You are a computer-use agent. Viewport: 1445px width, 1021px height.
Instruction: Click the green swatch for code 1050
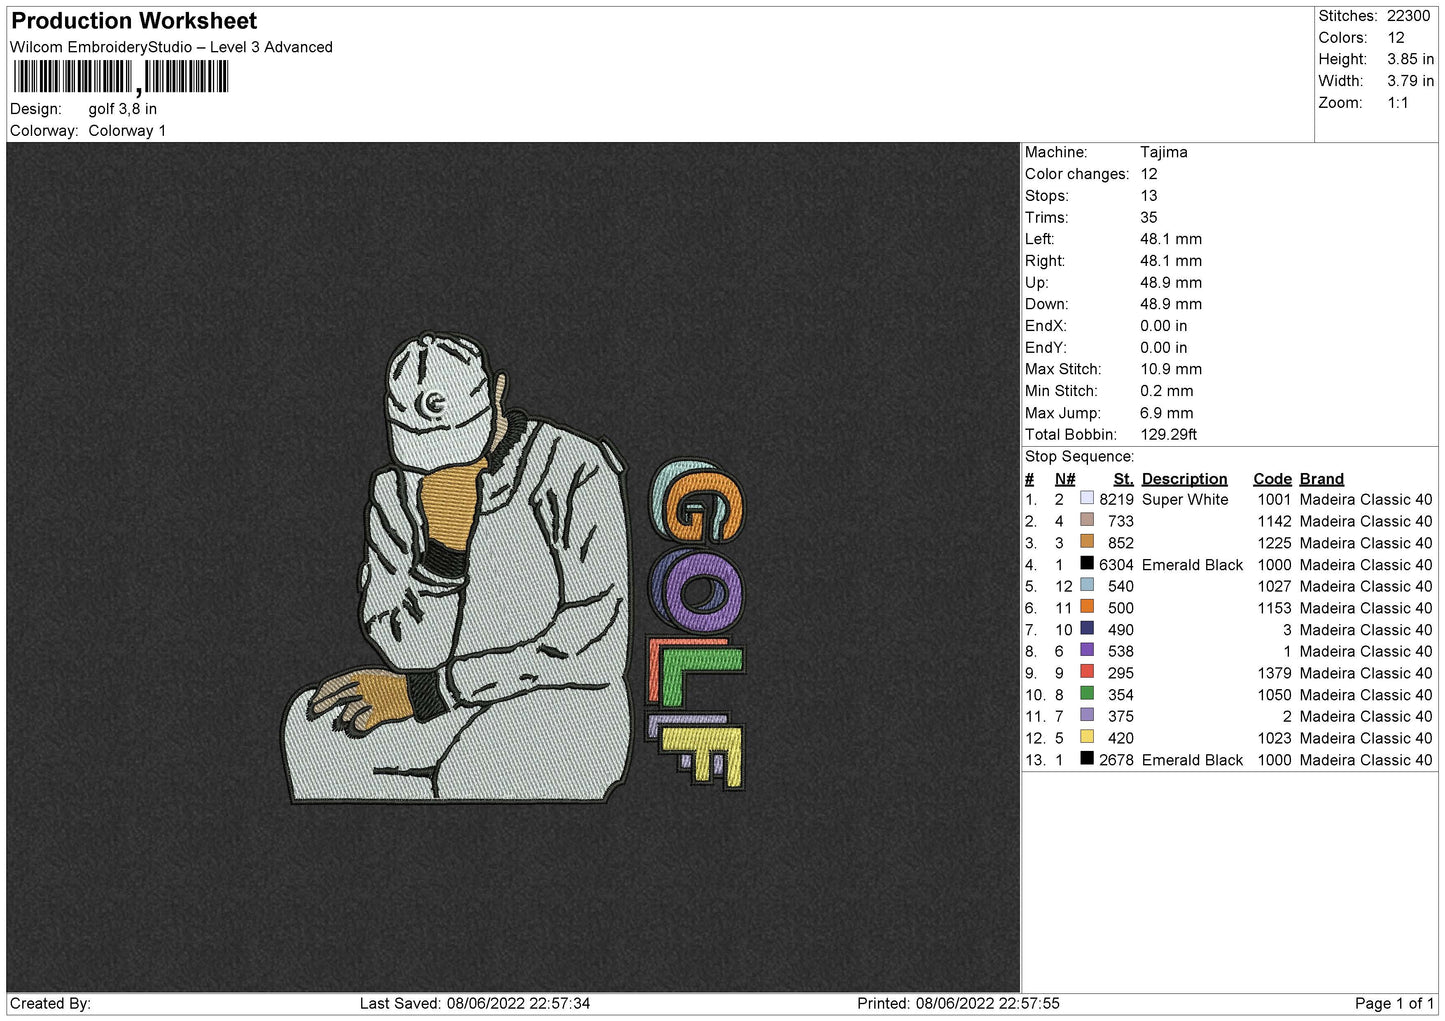[x=1087, y=693]
